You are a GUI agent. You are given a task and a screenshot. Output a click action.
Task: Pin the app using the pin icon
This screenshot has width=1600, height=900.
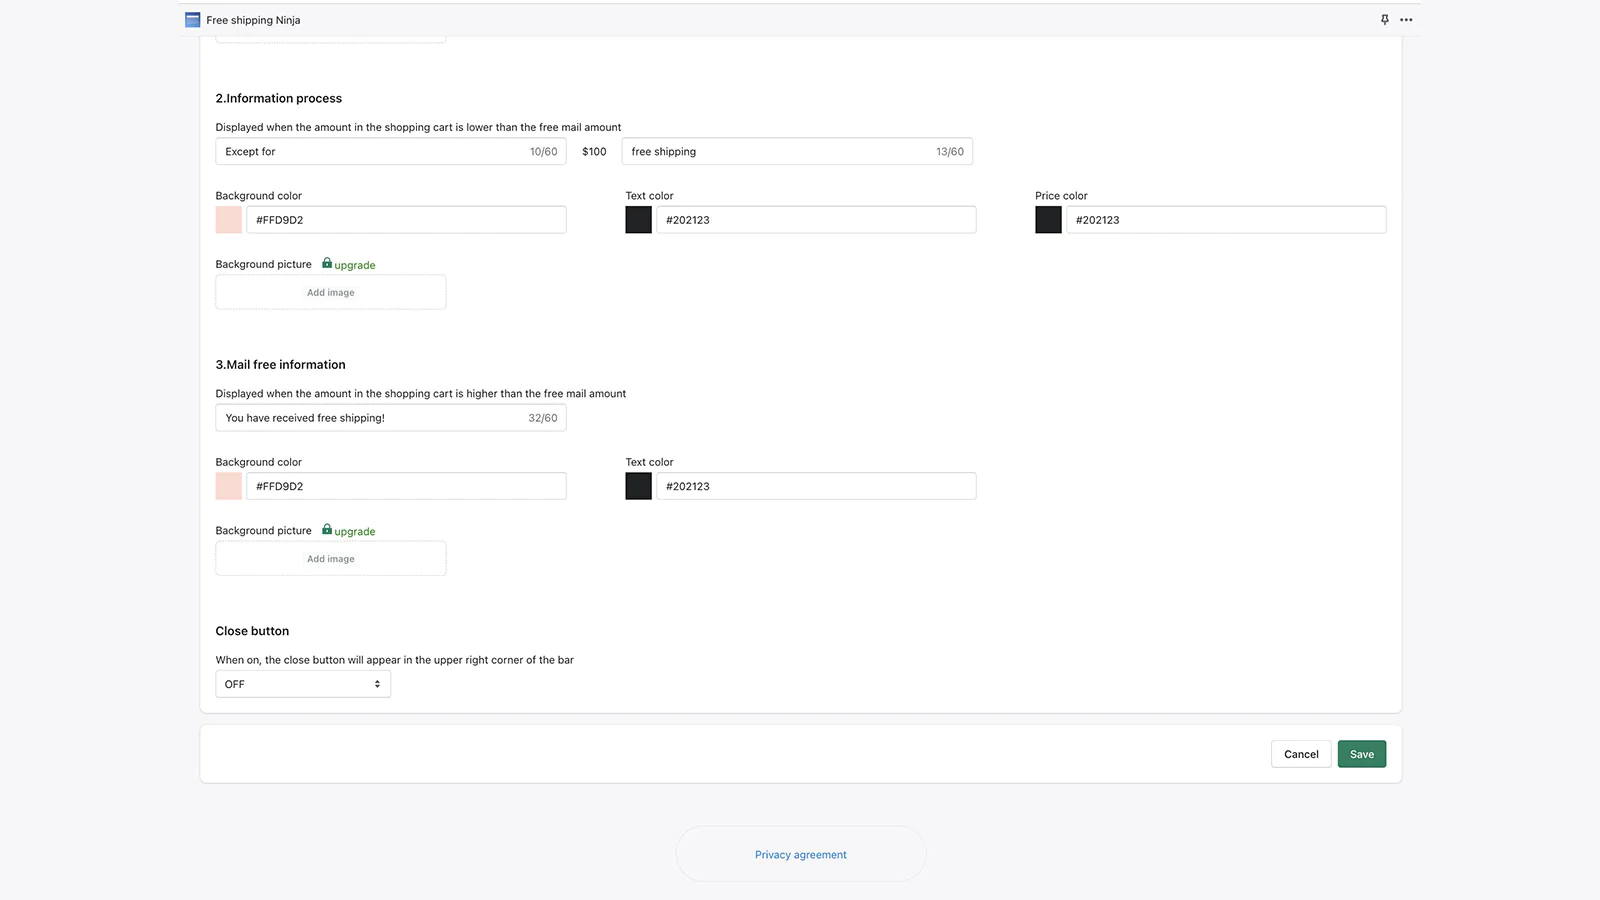1384,20
